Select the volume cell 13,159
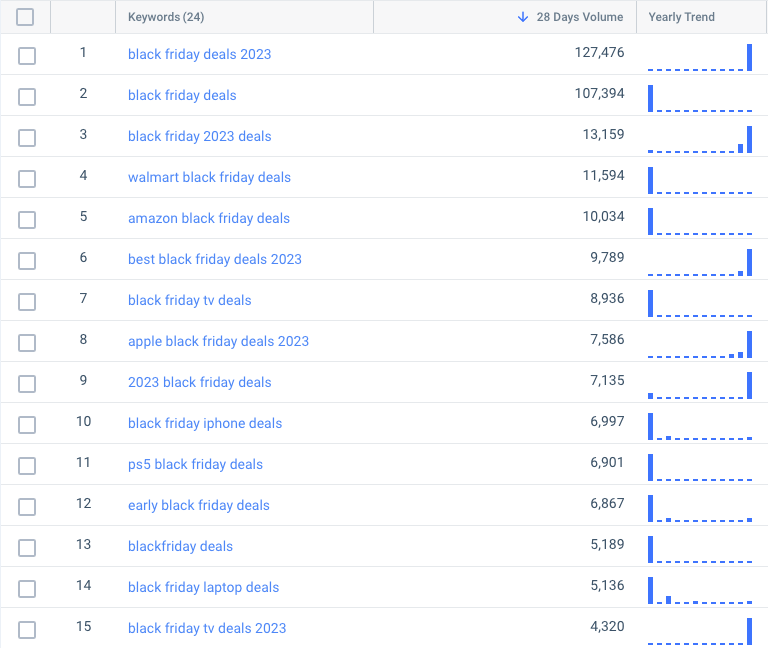This screenshot has height=648, width=768. pos(603,135)
